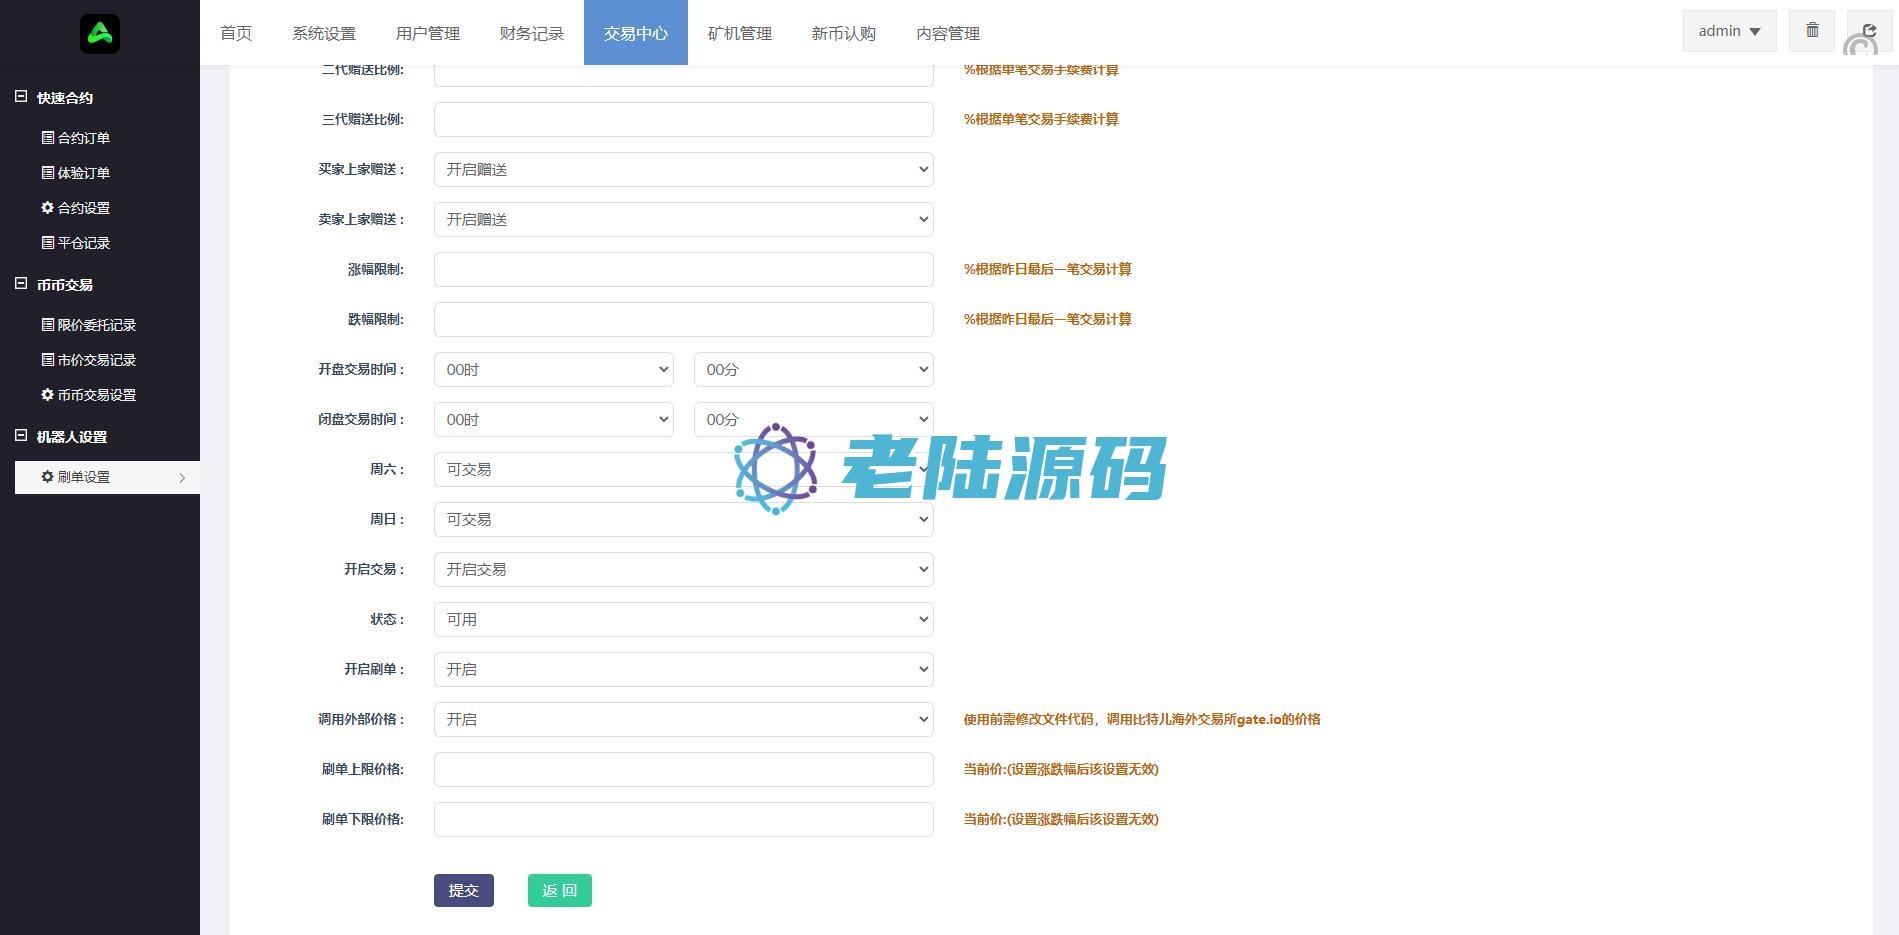Open the 开盘交易时间 hour dropdown

553,370
